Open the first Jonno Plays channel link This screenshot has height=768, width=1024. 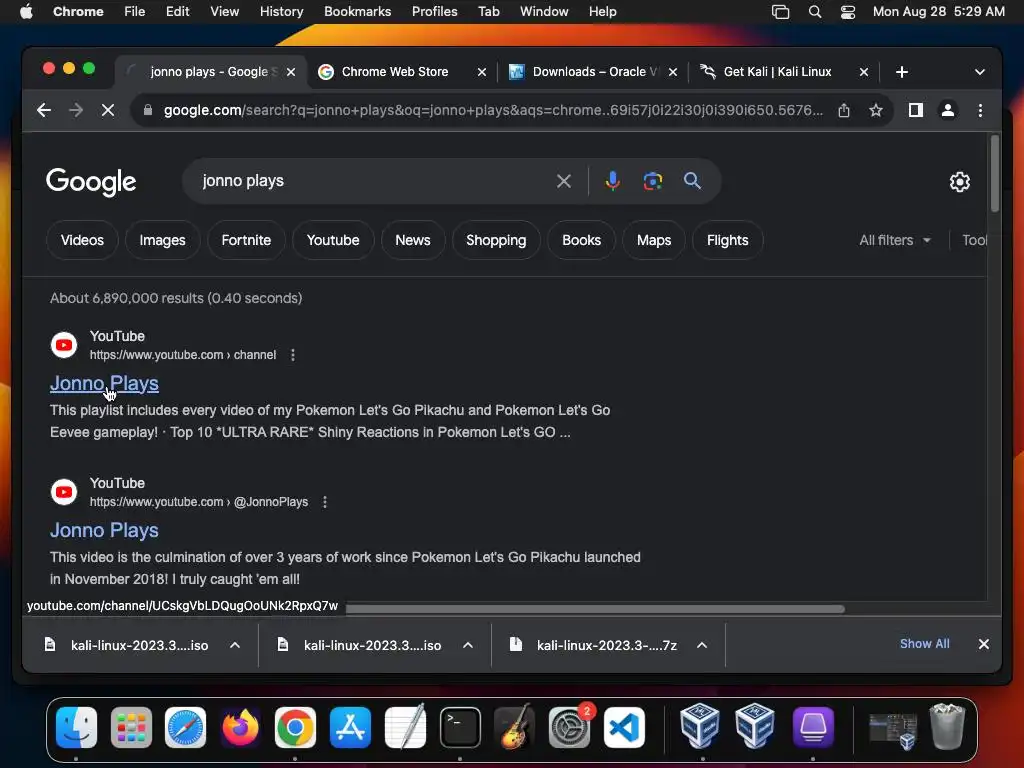pyautogui.click(x=104, y=383)
